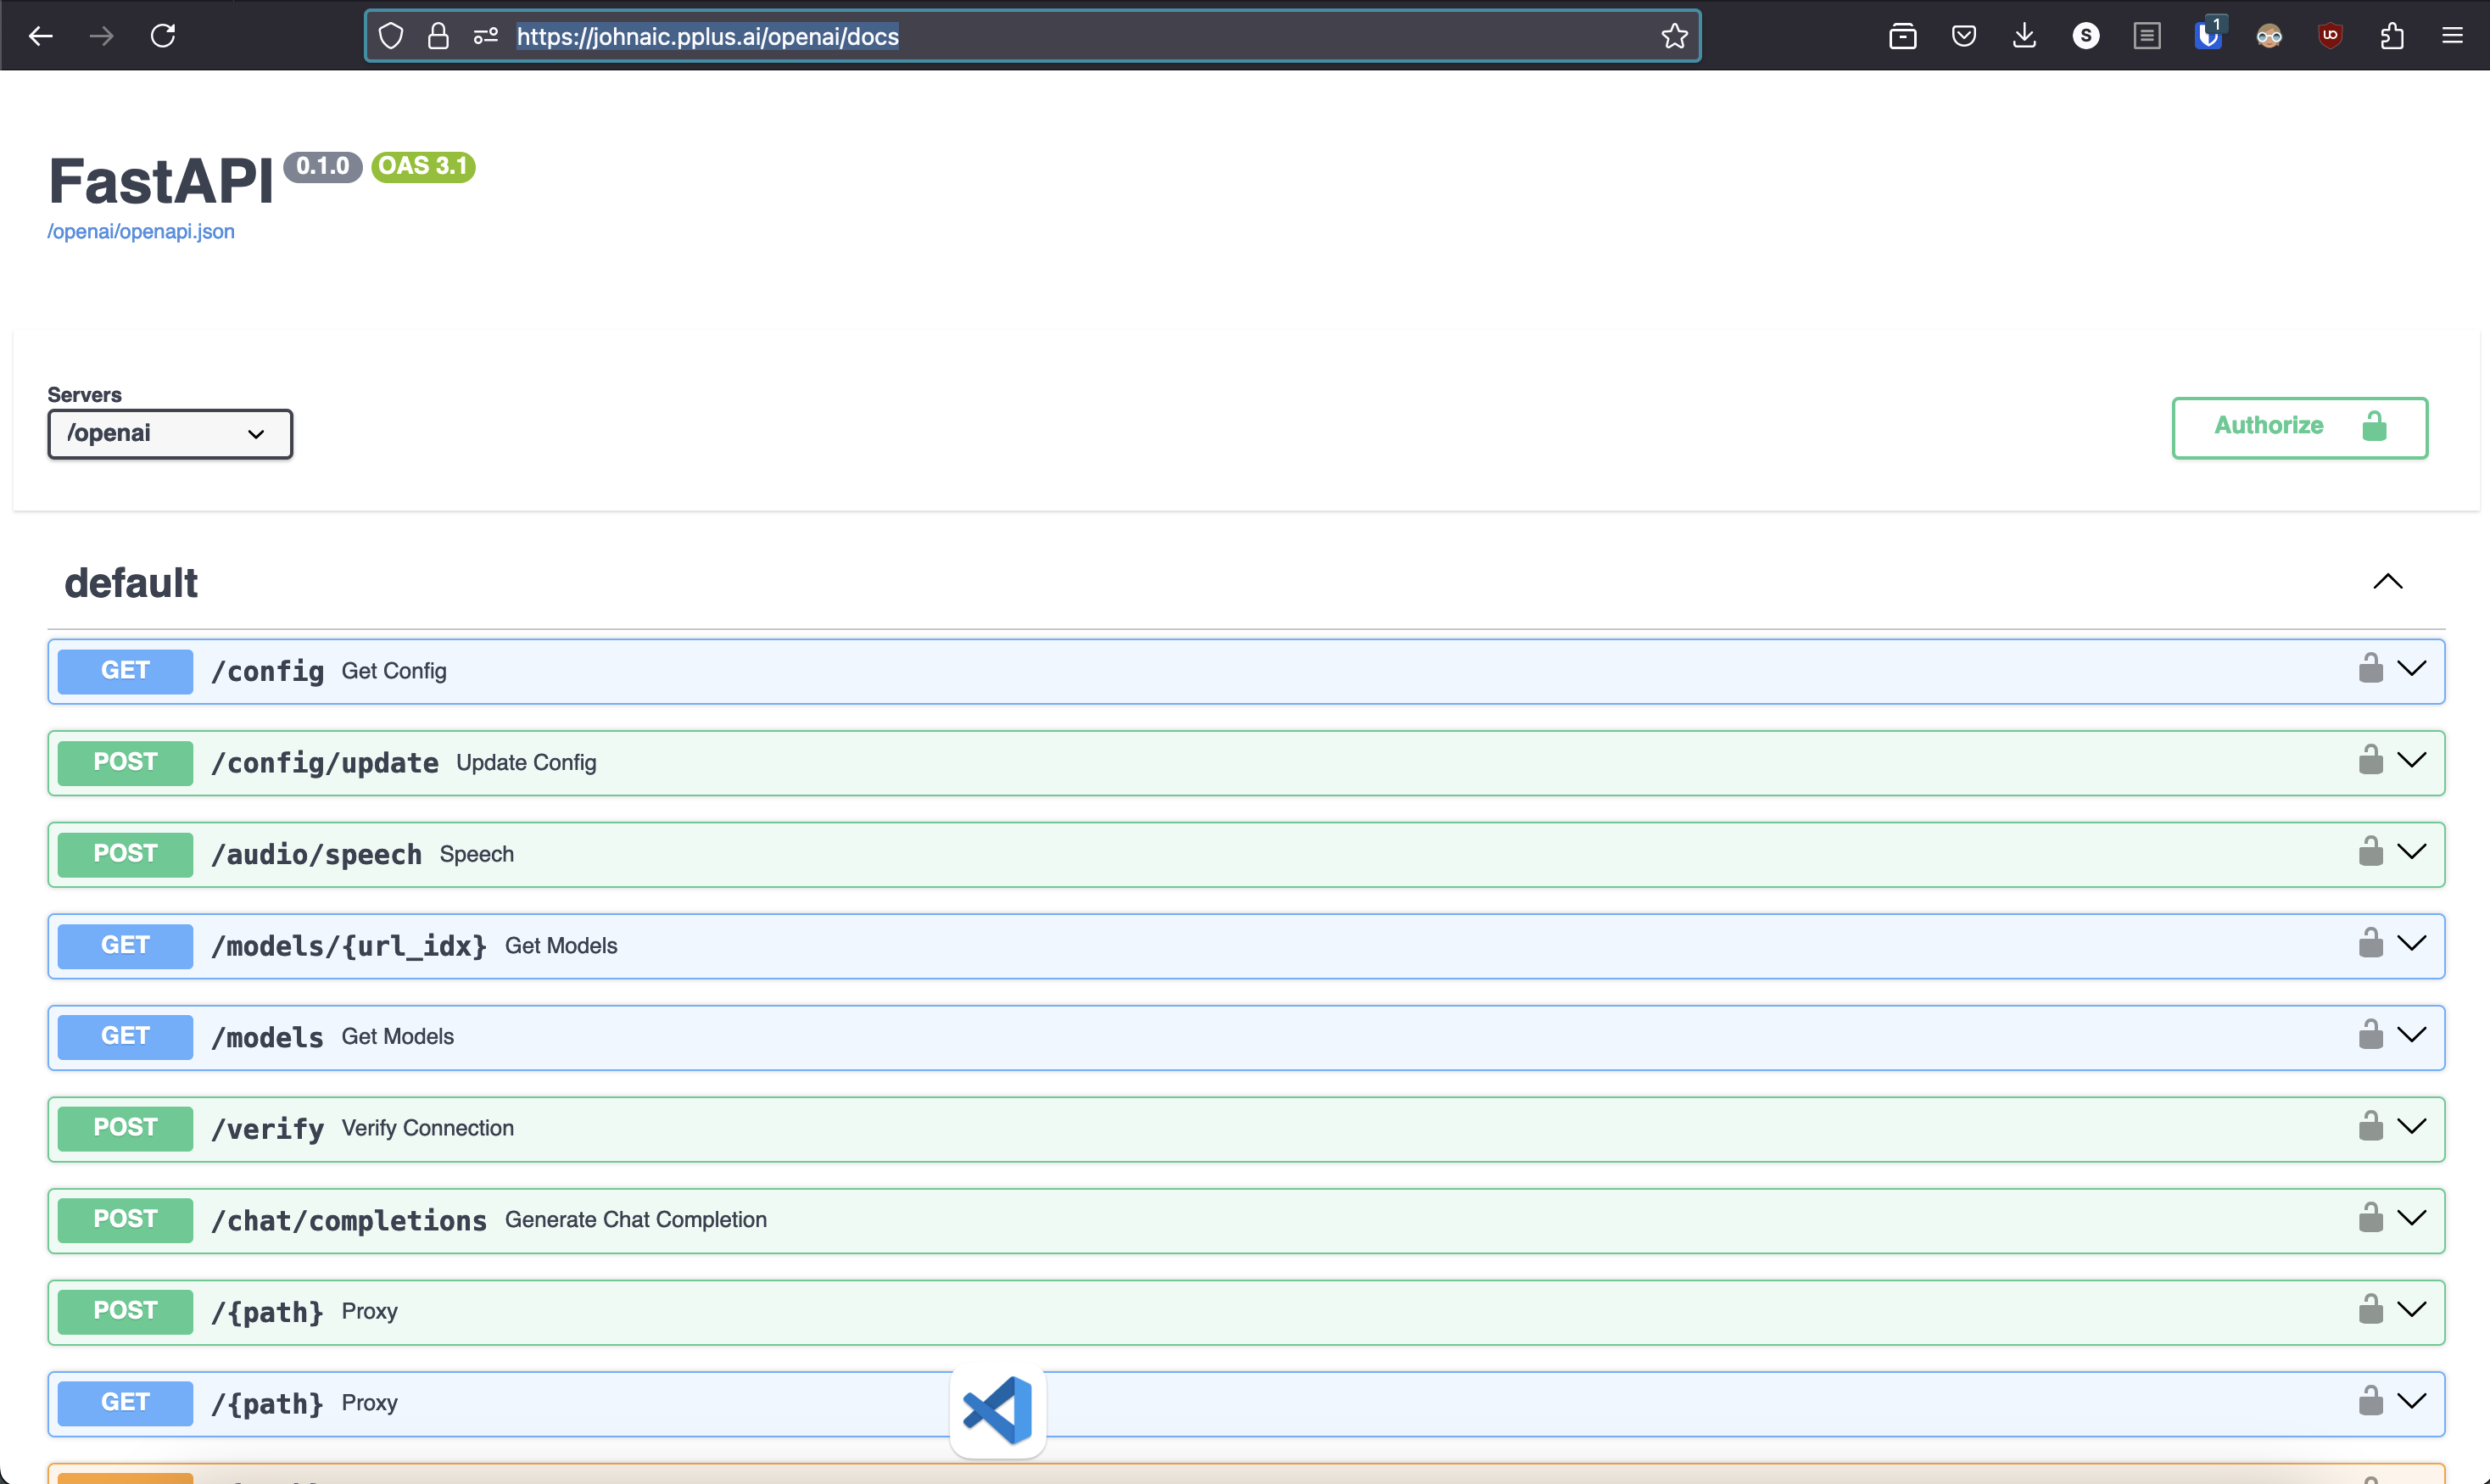Screen dimensions: 2490x1484
Task: Expand /verify endpoint chevron
Action: tap(2412, 1126)
